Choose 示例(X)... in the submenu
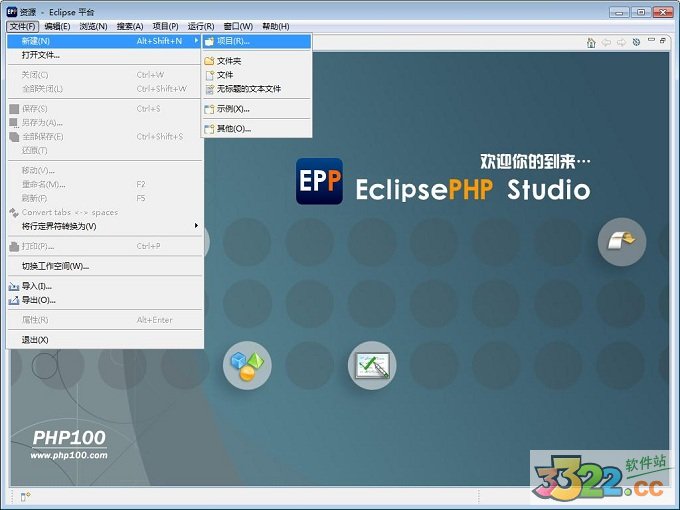Viewport: 680px width, 510px height. point(256,109)
